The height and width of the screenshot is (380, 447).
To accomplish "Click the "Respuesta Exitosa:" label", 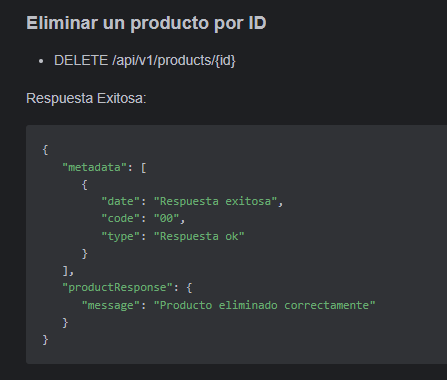I will coord(86,98).
